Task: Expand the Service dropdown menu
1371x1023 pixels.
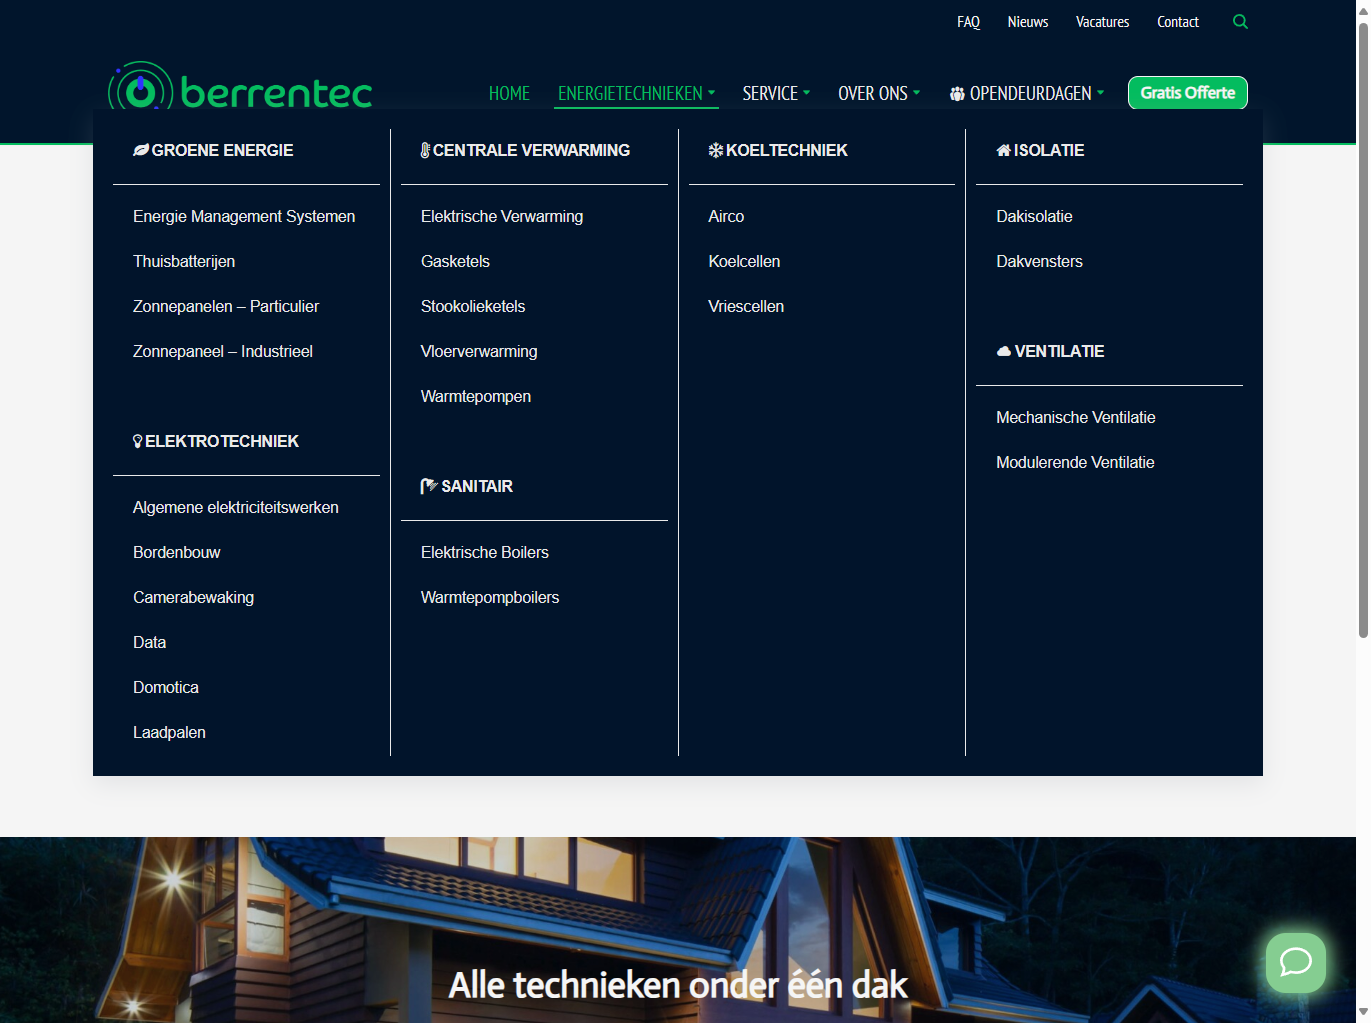Action: click(x=776, y=93)
